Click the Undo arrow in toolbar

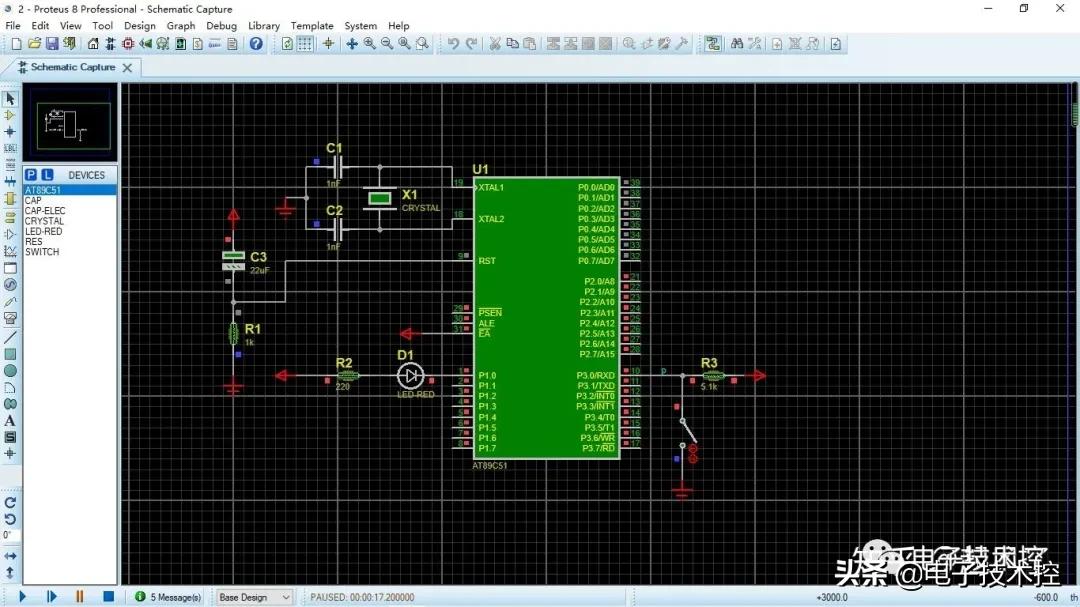tap(453, 44)
